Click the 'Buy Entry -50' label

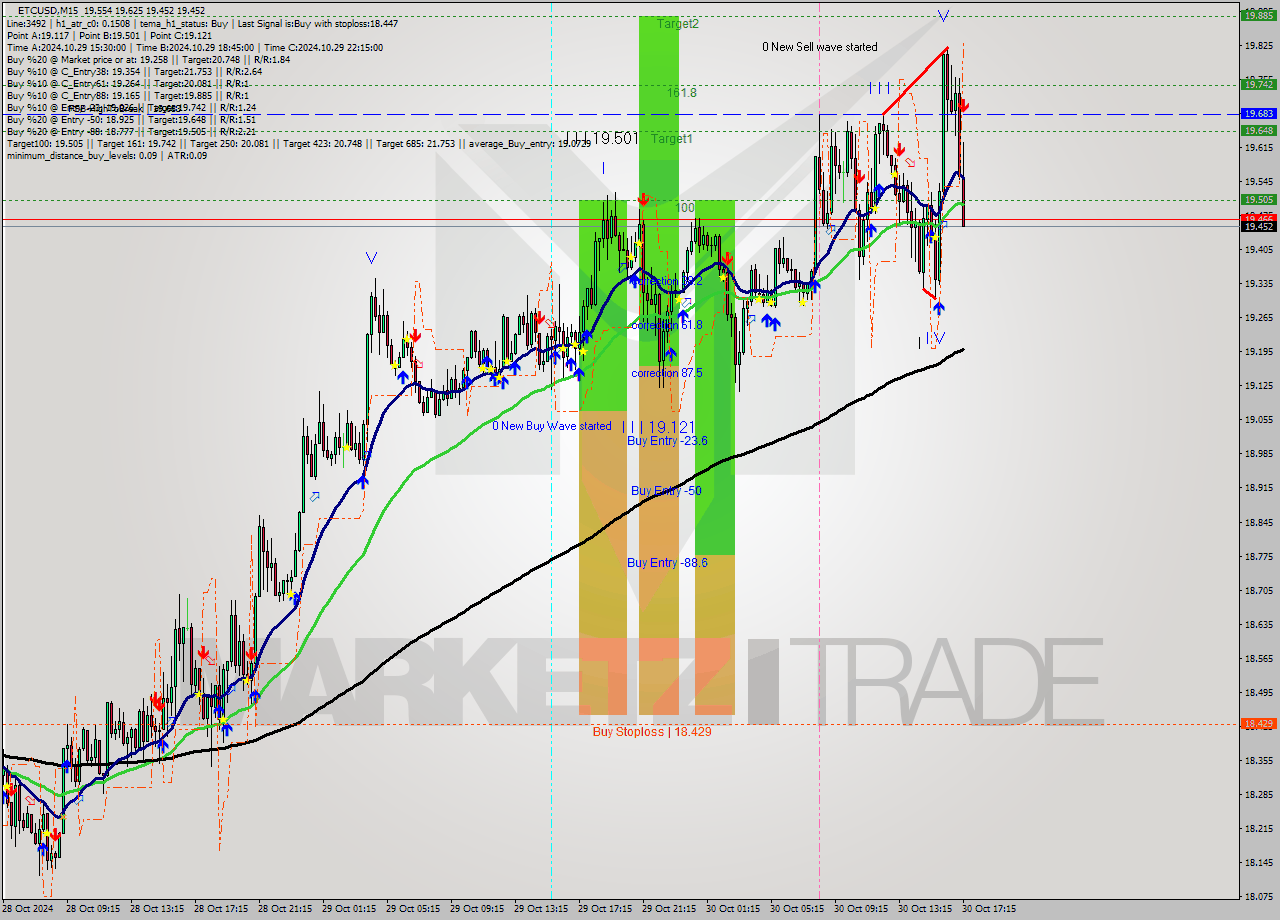coord(665,490)
